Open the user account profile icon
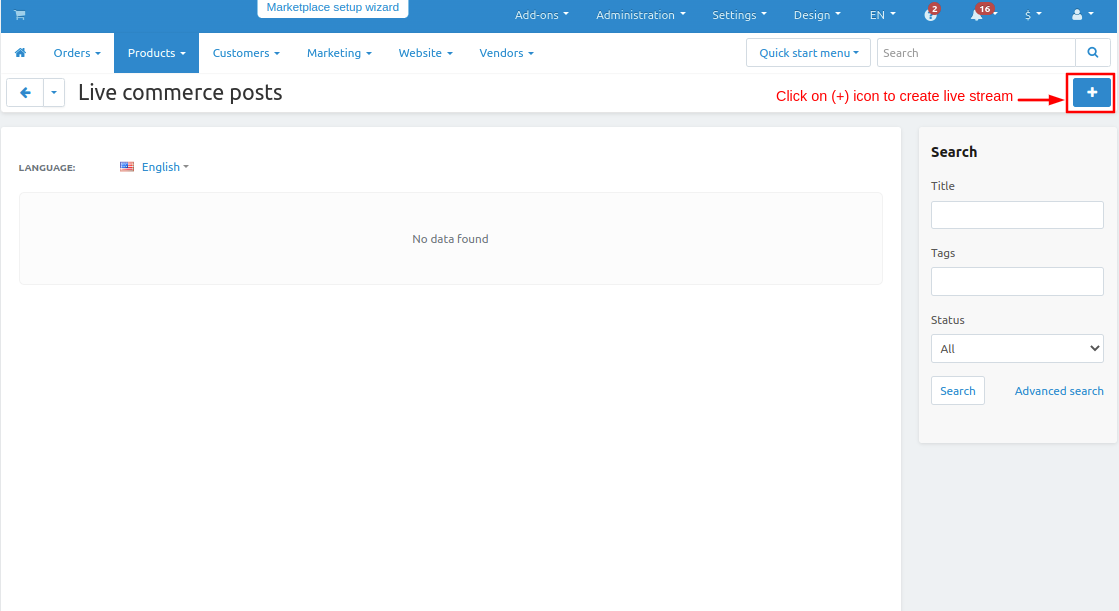Viewport: 1119px width, 611px height. tap(1080, 15)
